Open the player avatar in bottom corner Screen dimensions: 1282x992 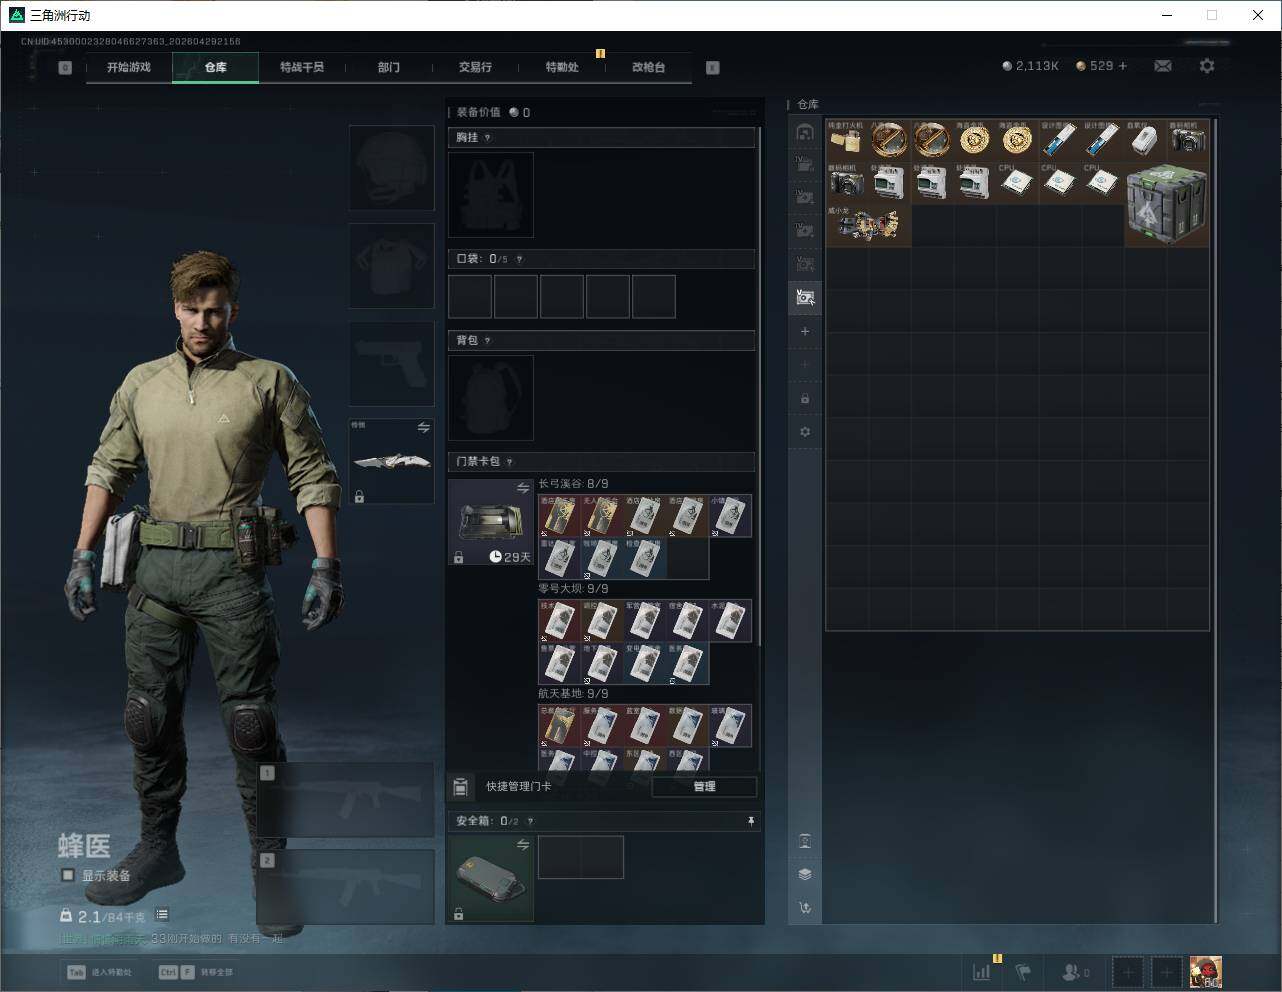(1205, 971)
